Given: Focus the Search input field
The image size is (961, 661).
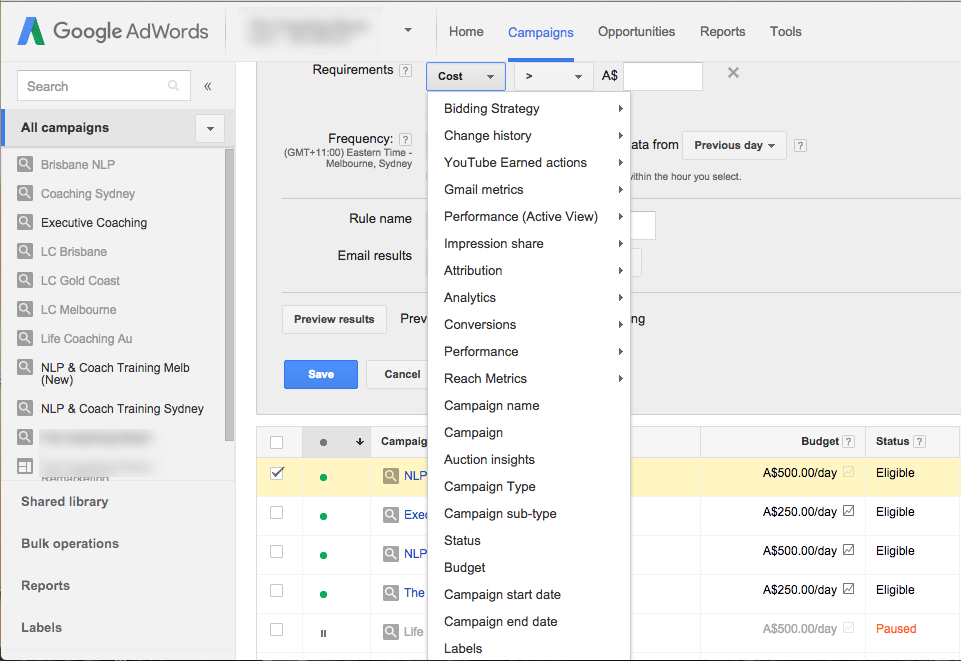Looking at the screenshot, I should coord(104,86).
